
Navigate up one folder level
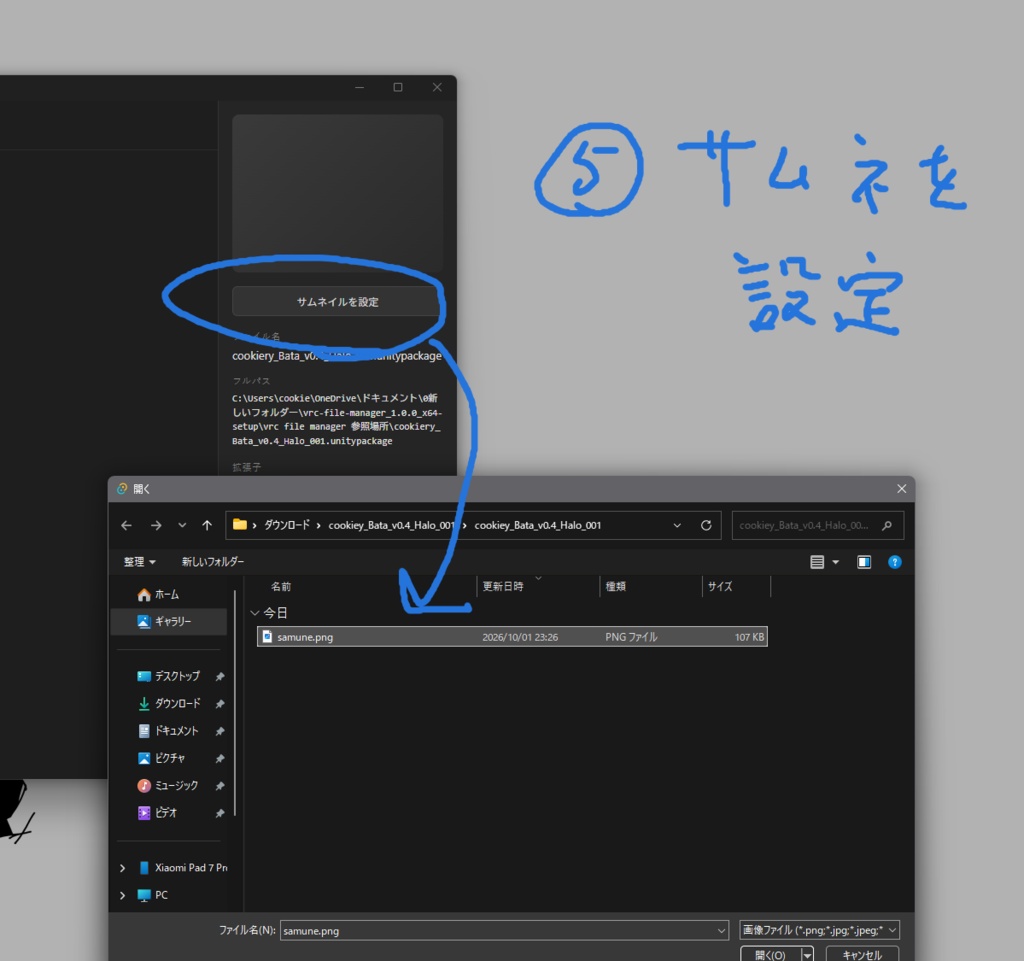pyautogui.click(x=207, y=526)
